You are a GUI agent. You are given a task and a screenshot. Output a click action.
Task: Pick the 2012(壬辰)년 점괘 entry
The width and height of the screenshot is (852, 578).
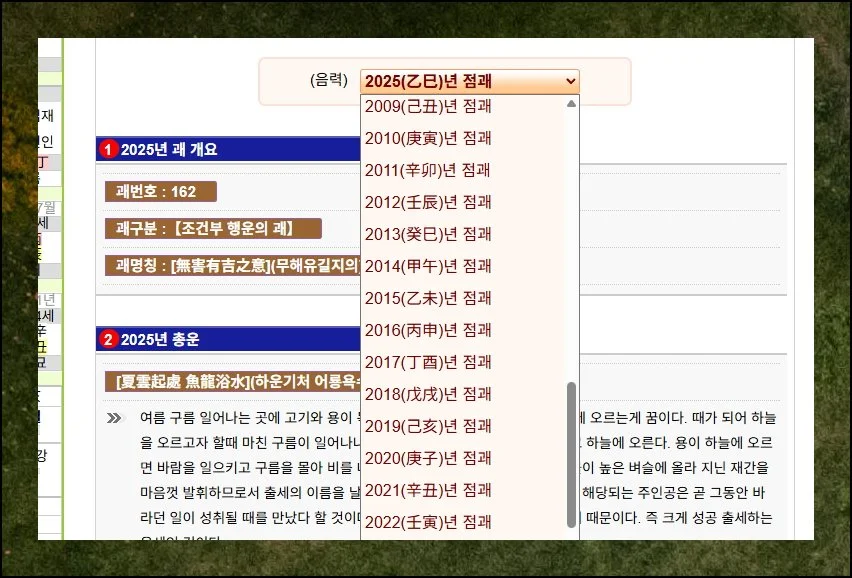(428, 202)
